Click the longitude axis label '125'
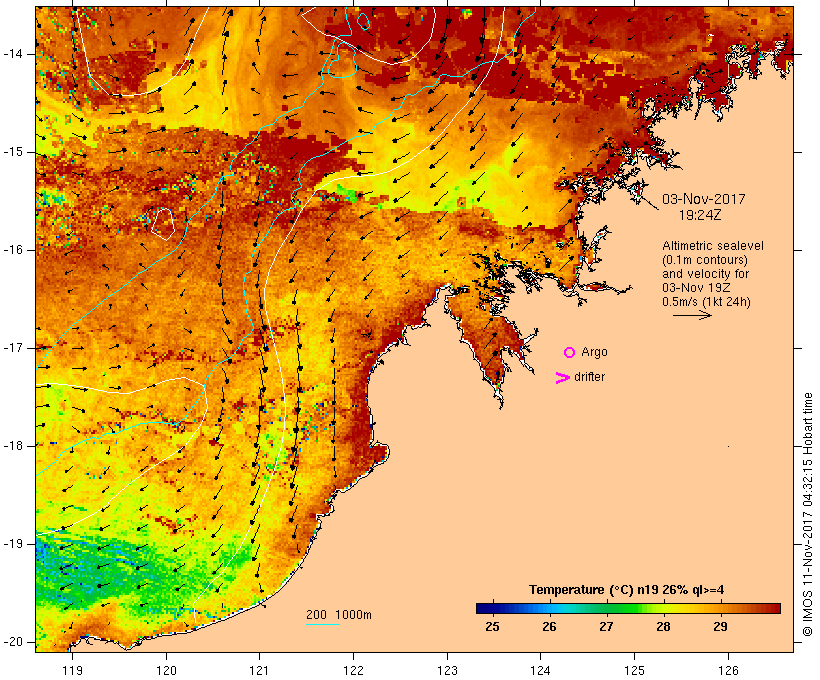Viewport: 820px width, 680px height. click(x=635, y=671)
